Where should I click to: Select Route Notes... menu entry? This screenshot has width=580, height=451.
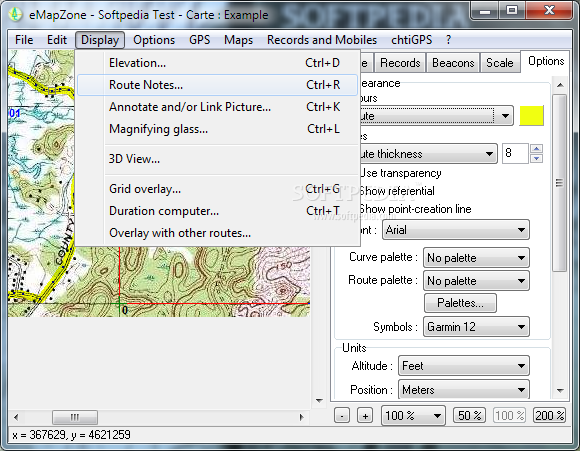(218, 85)
